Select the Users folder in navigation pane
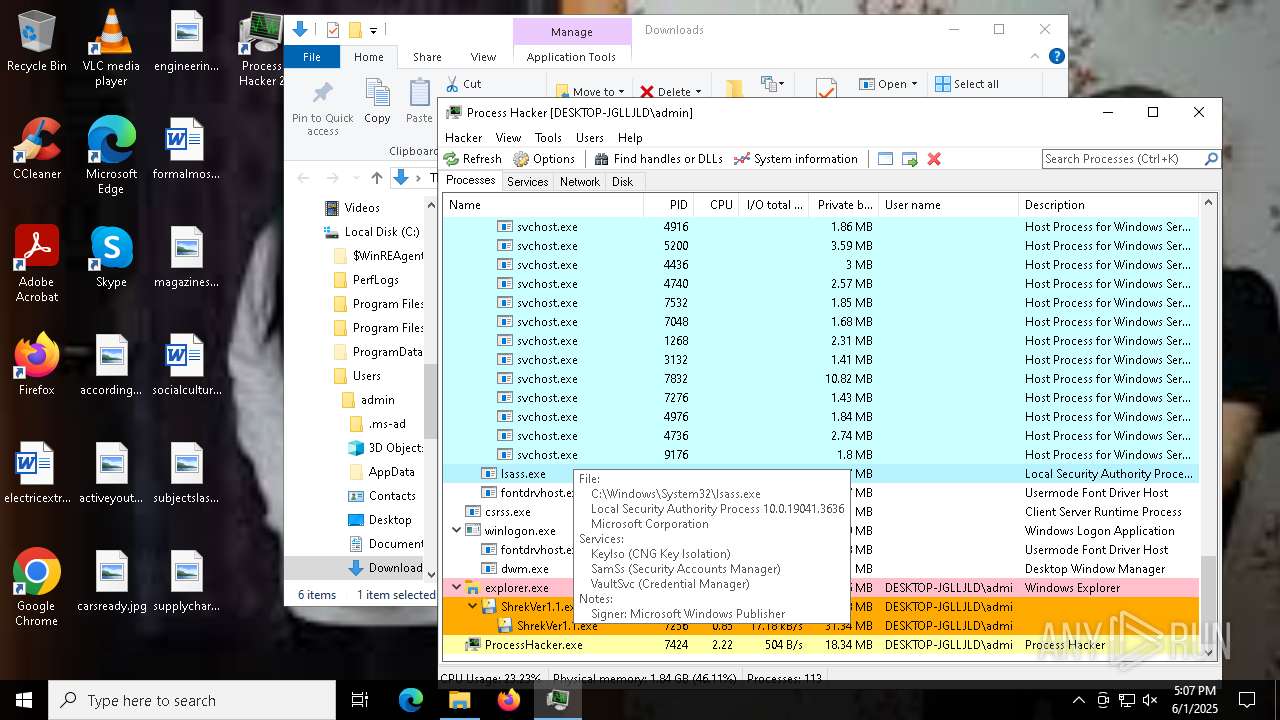This screenshot has width=1280, height=720. tap(367, 376)
